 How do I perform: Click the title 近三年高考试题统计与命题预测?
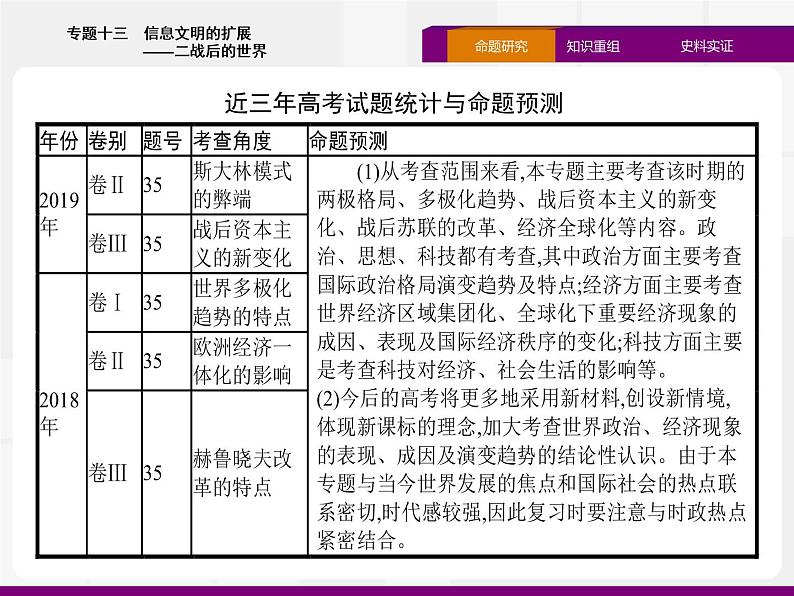[394, 103]
